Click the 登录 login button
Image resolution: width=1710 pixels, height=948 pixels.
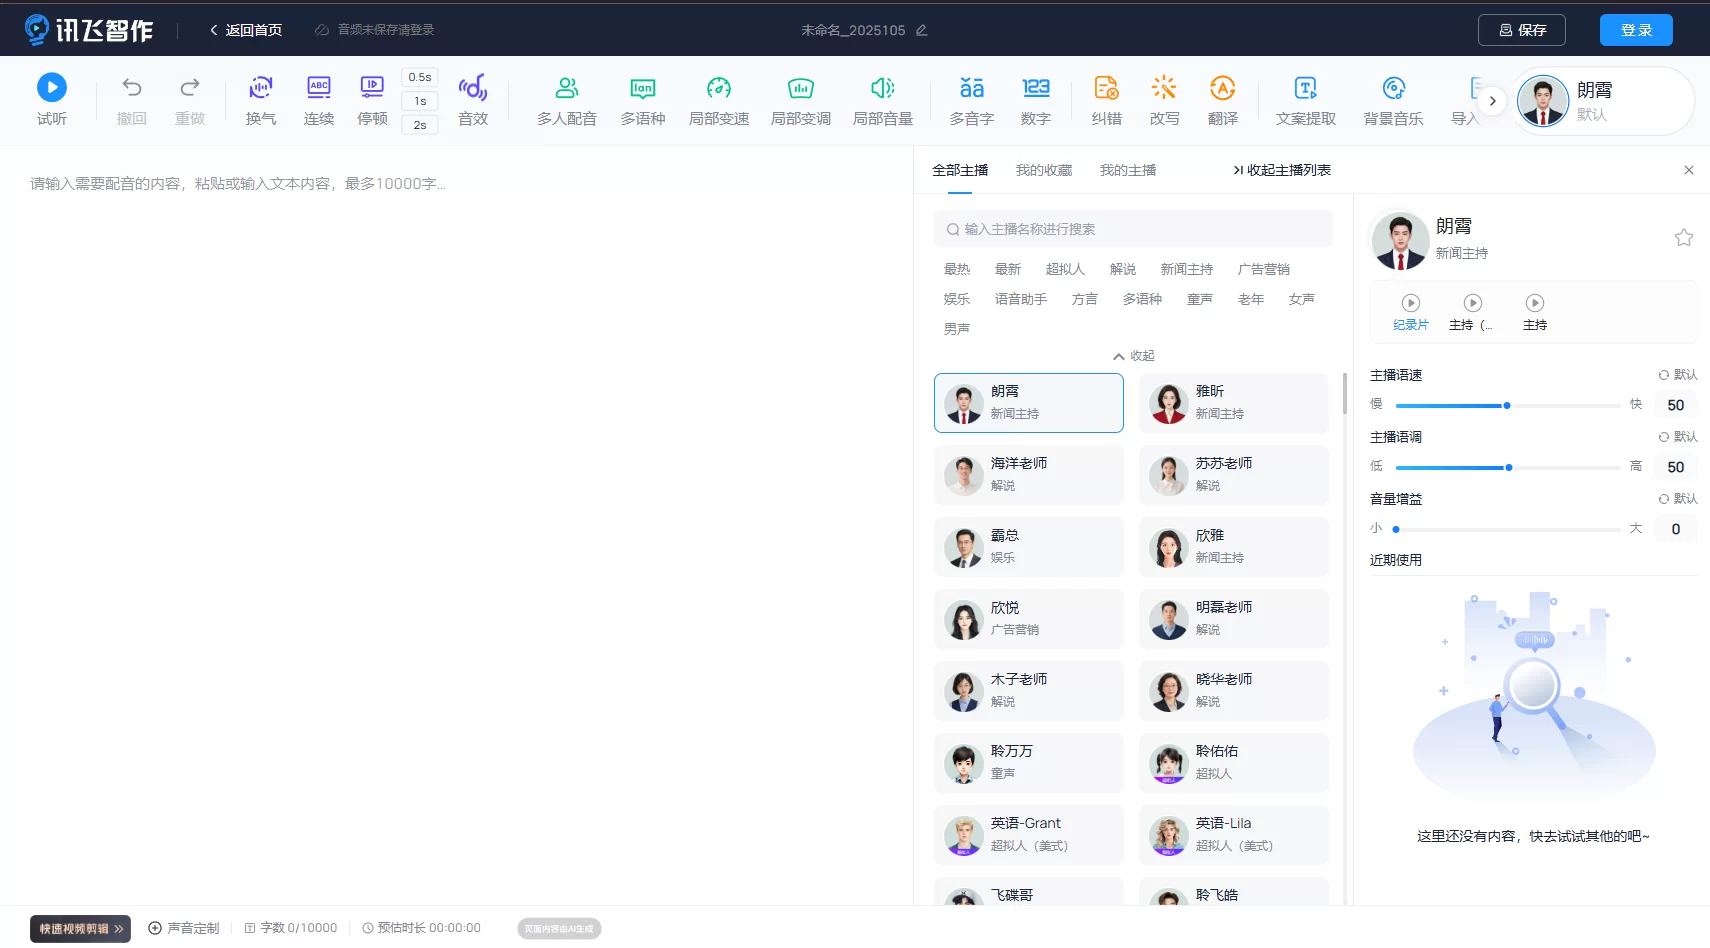[x=1635, y=30]
